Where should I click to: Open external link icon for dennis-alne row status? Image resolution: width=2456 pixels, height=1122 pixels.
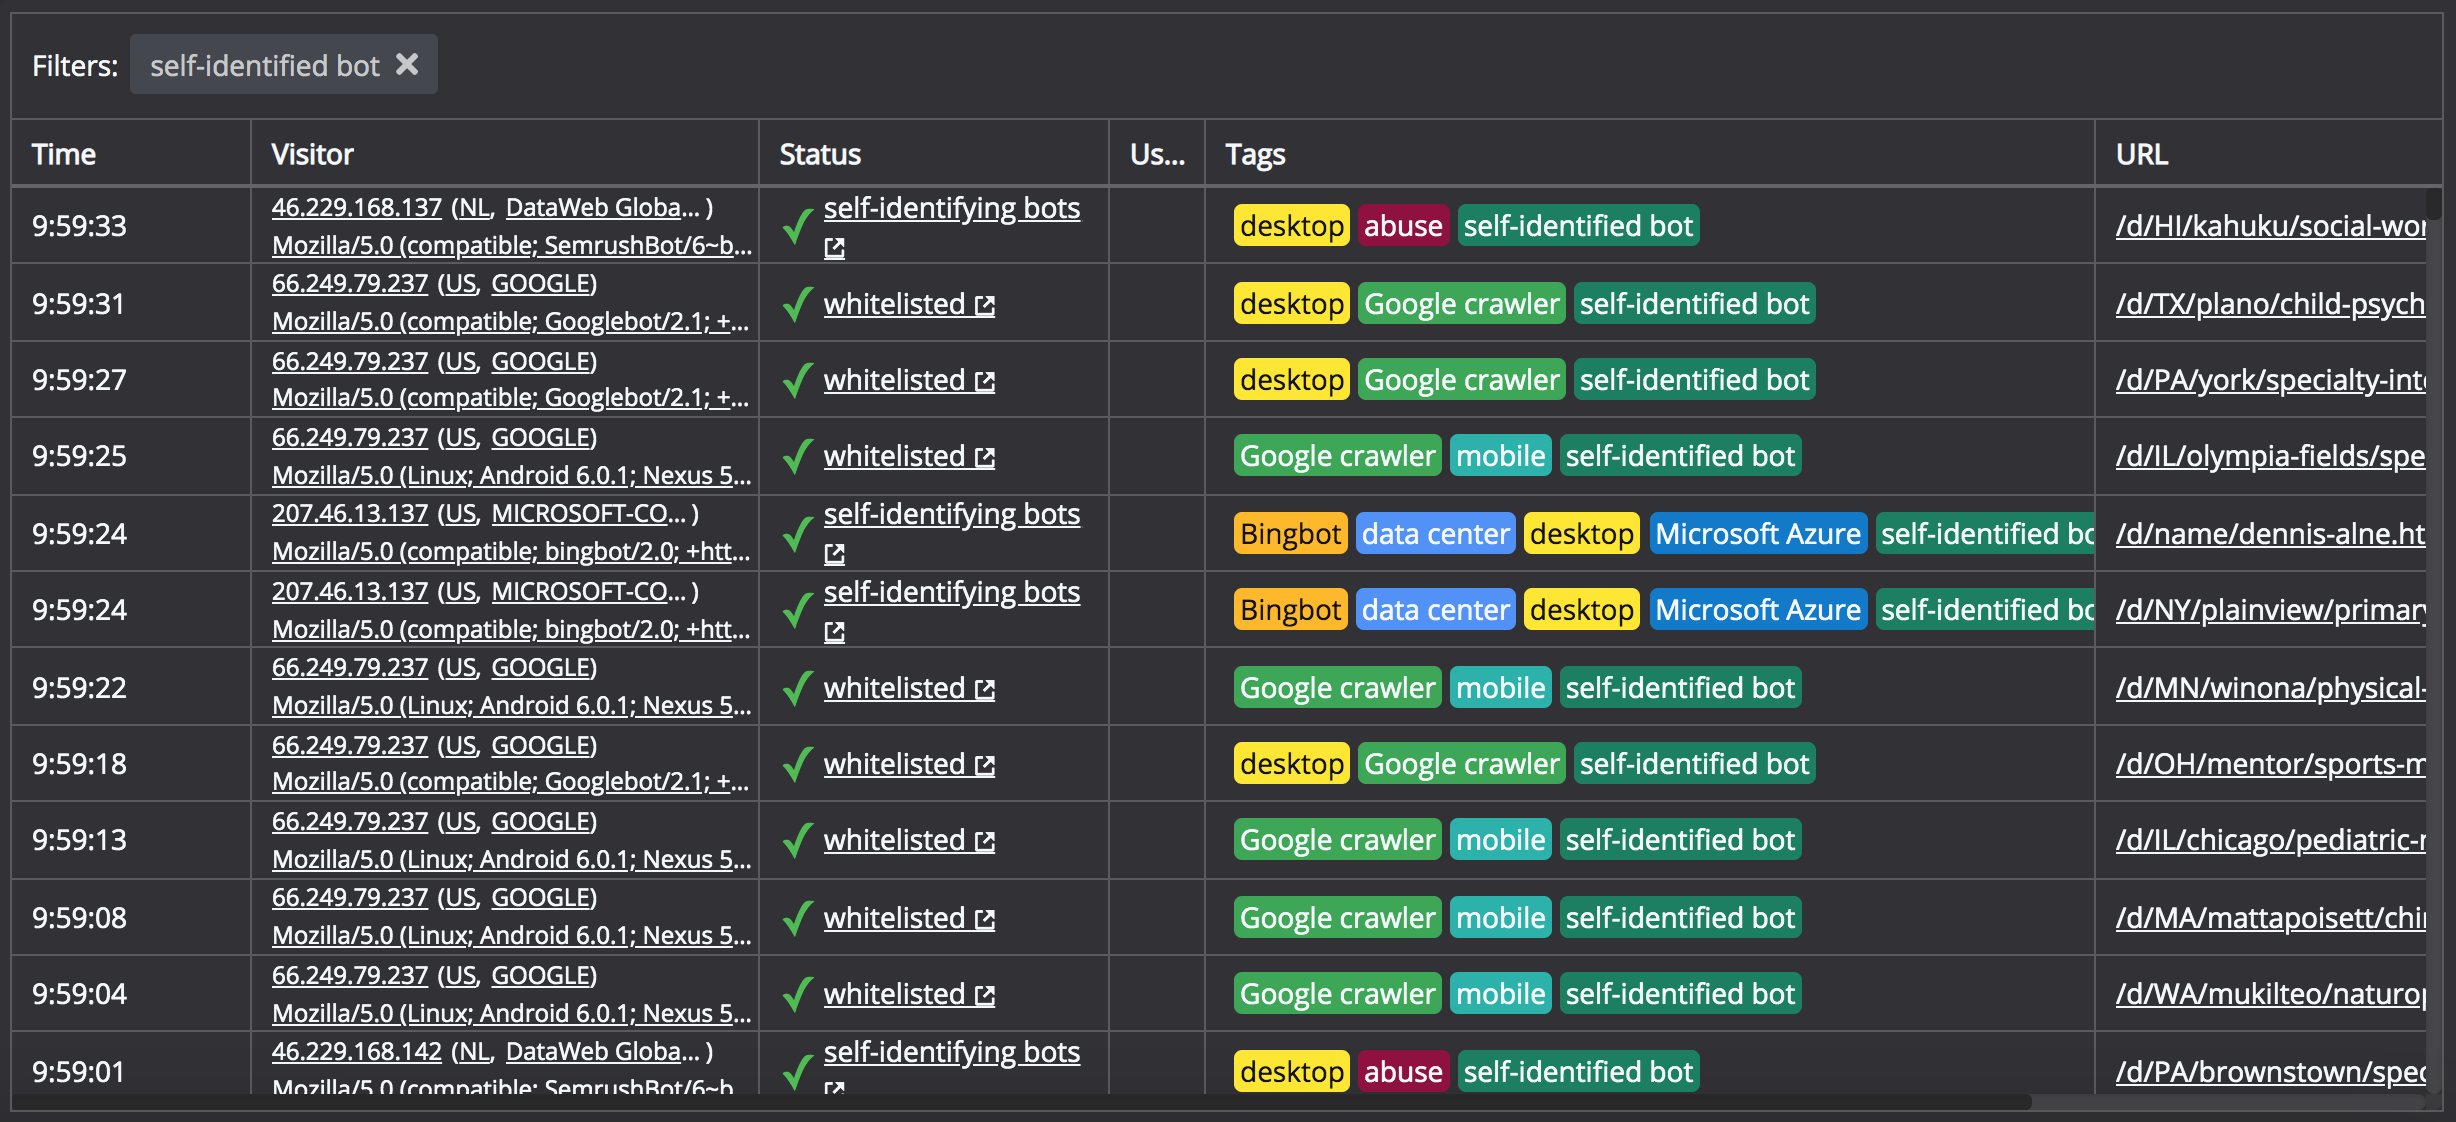(x=834, y=553)
